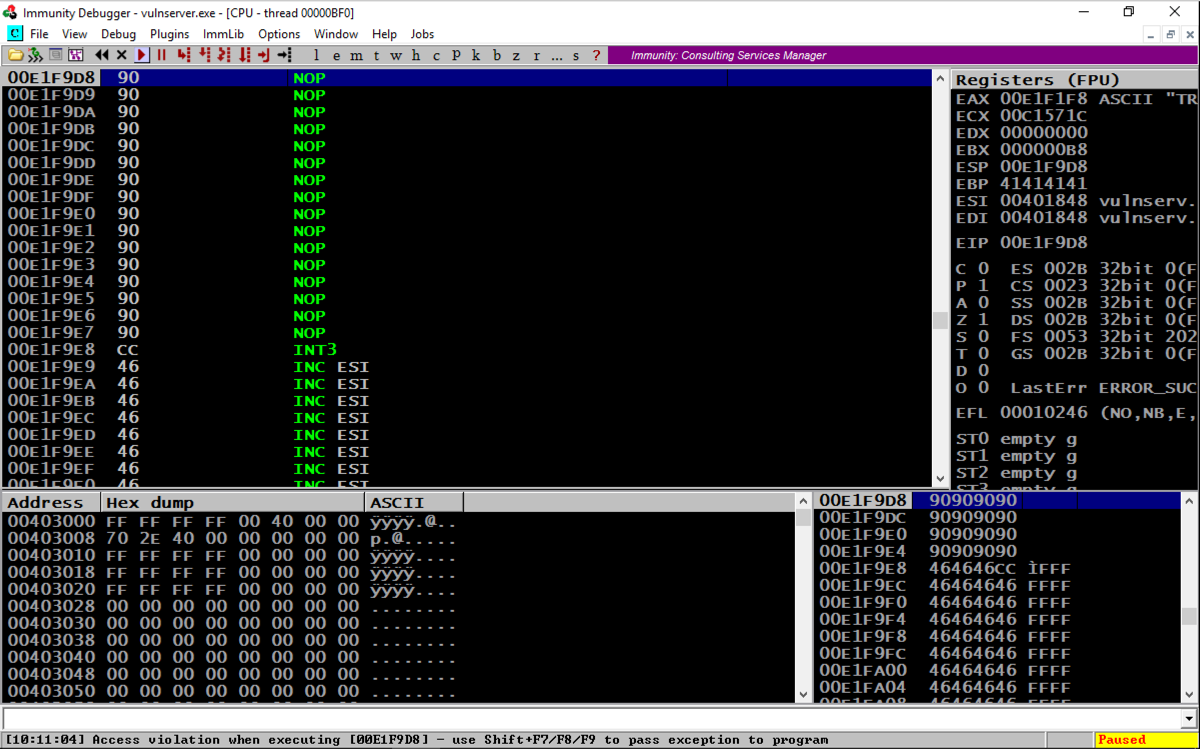Open References with 'z' button

click(516, 55)
